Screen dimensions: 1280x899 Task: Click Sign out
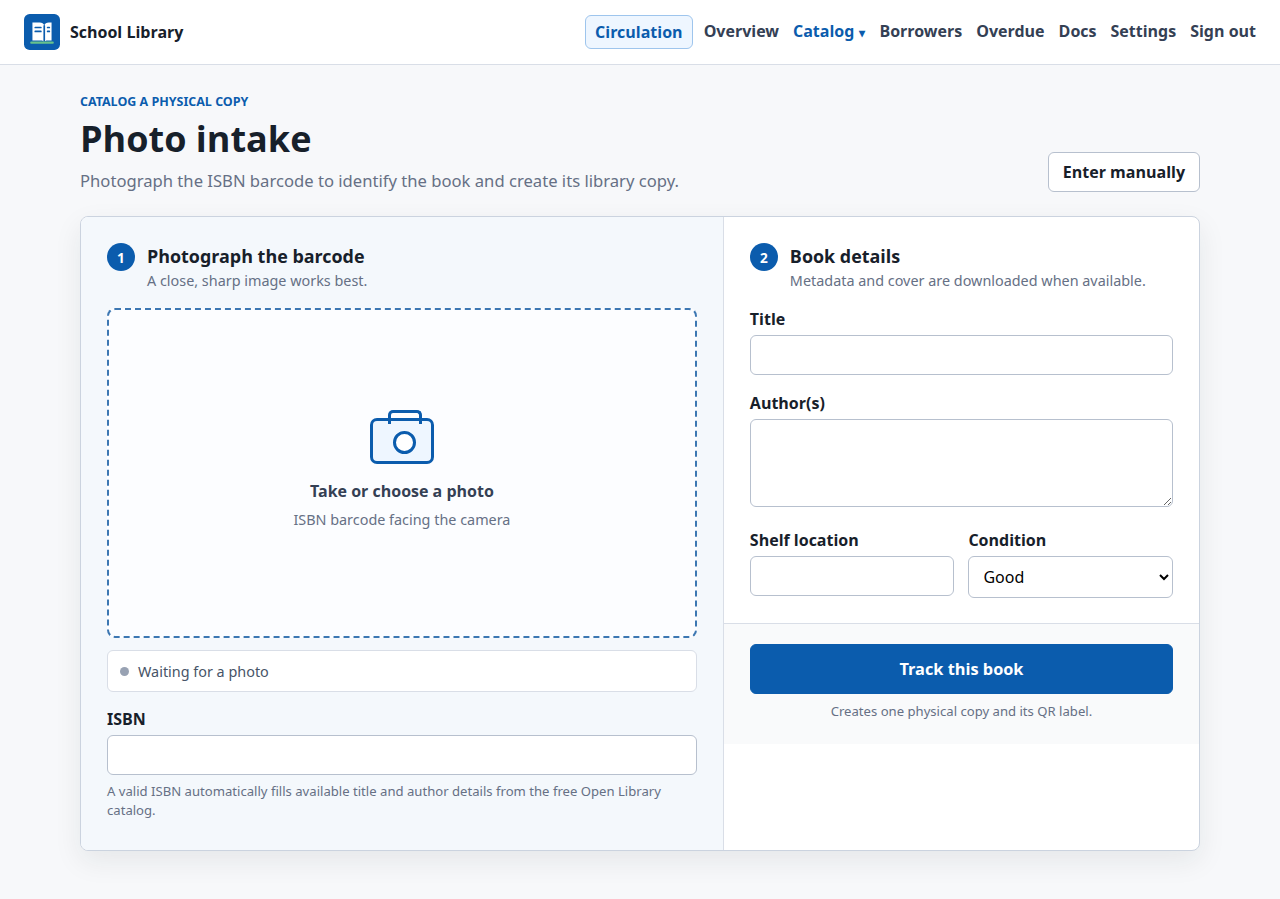[1223, 31]
